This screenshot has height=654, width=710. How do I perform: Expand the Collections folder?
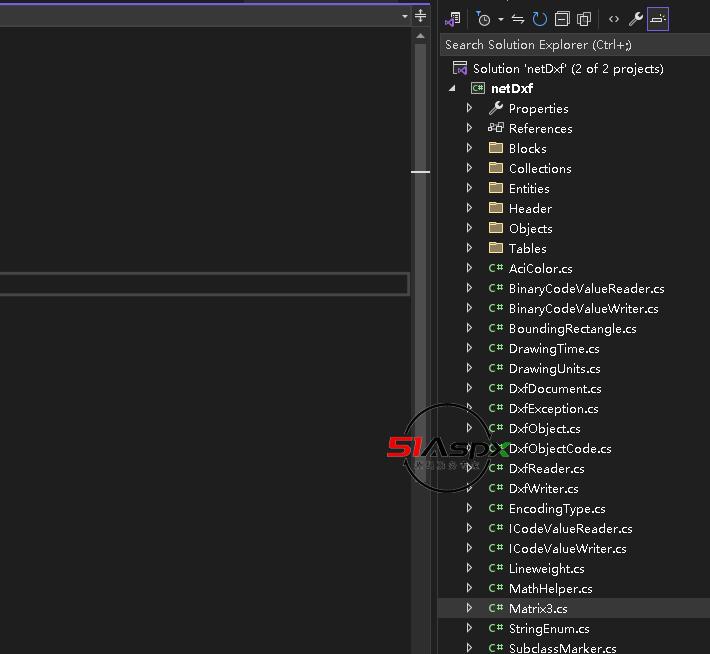[x=470, y=168]
